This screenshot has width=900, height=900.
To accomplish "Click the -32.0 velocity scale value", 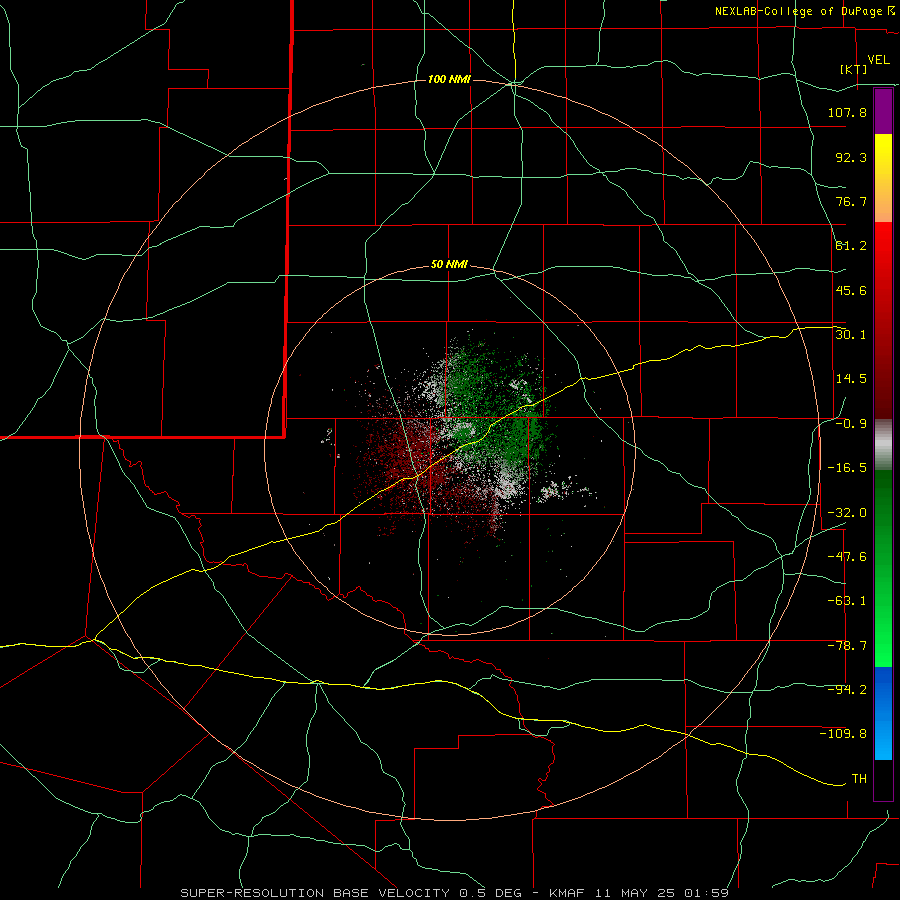I will click(847, 513).
